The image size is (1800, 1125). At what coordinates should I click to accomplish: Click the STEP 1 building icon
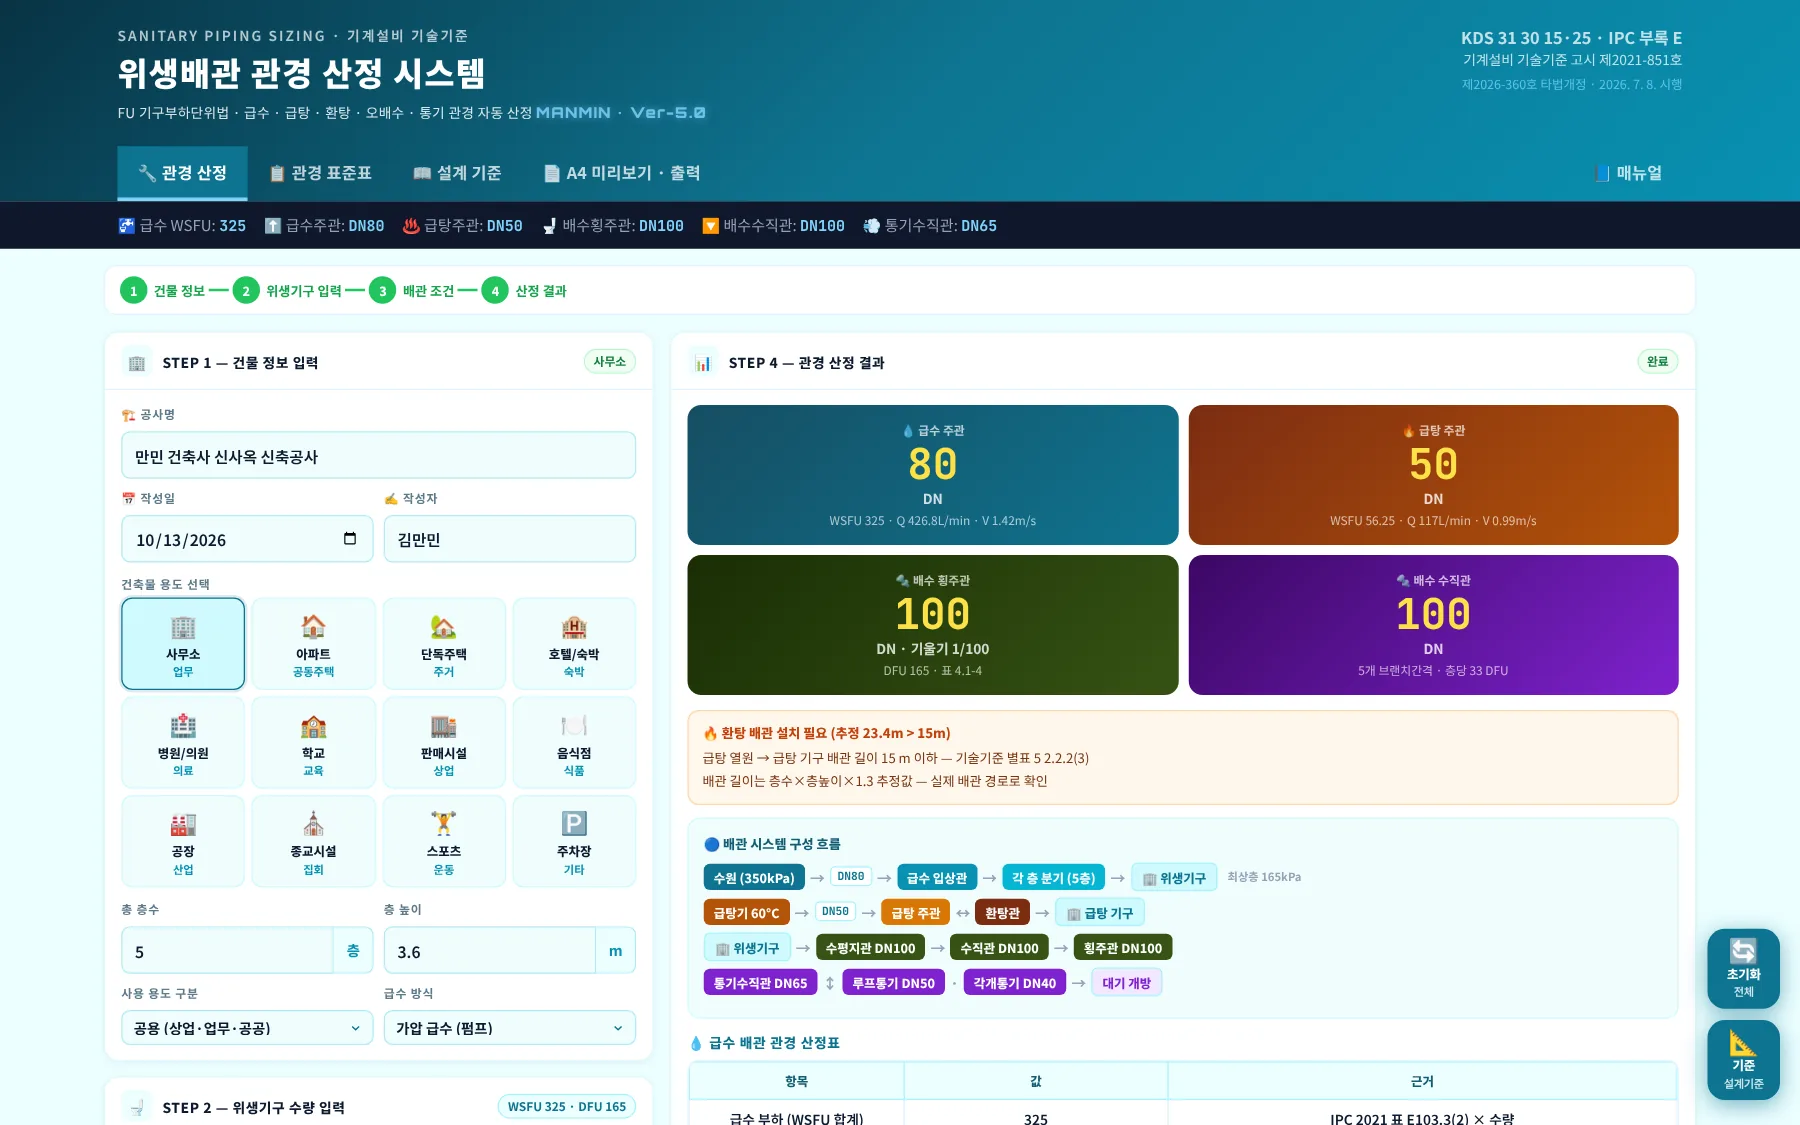point(137,362)
